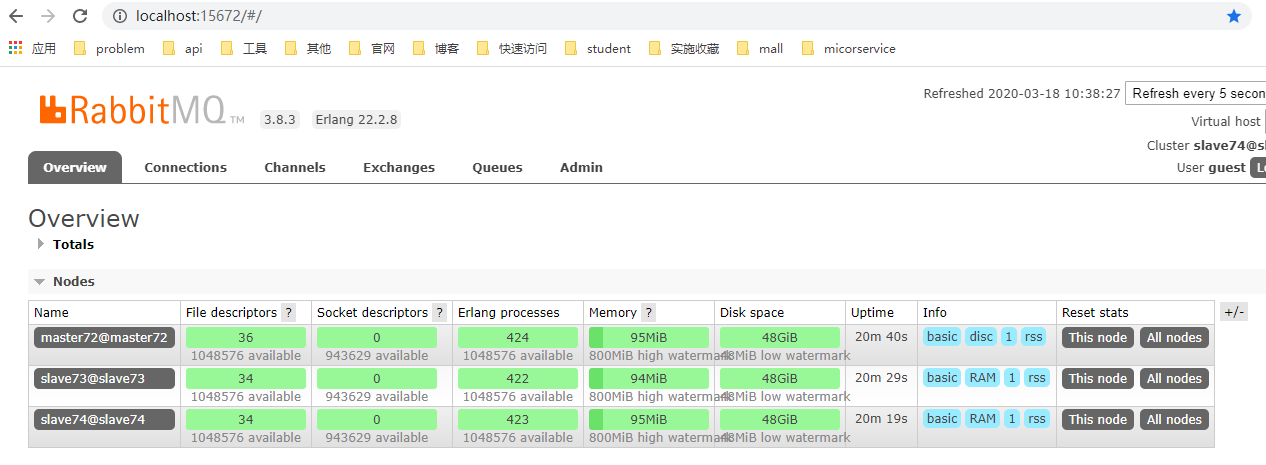This screenshot has width=1266, height=465.
Task: Click the browser Back arrow
Action: click(18, 16)
